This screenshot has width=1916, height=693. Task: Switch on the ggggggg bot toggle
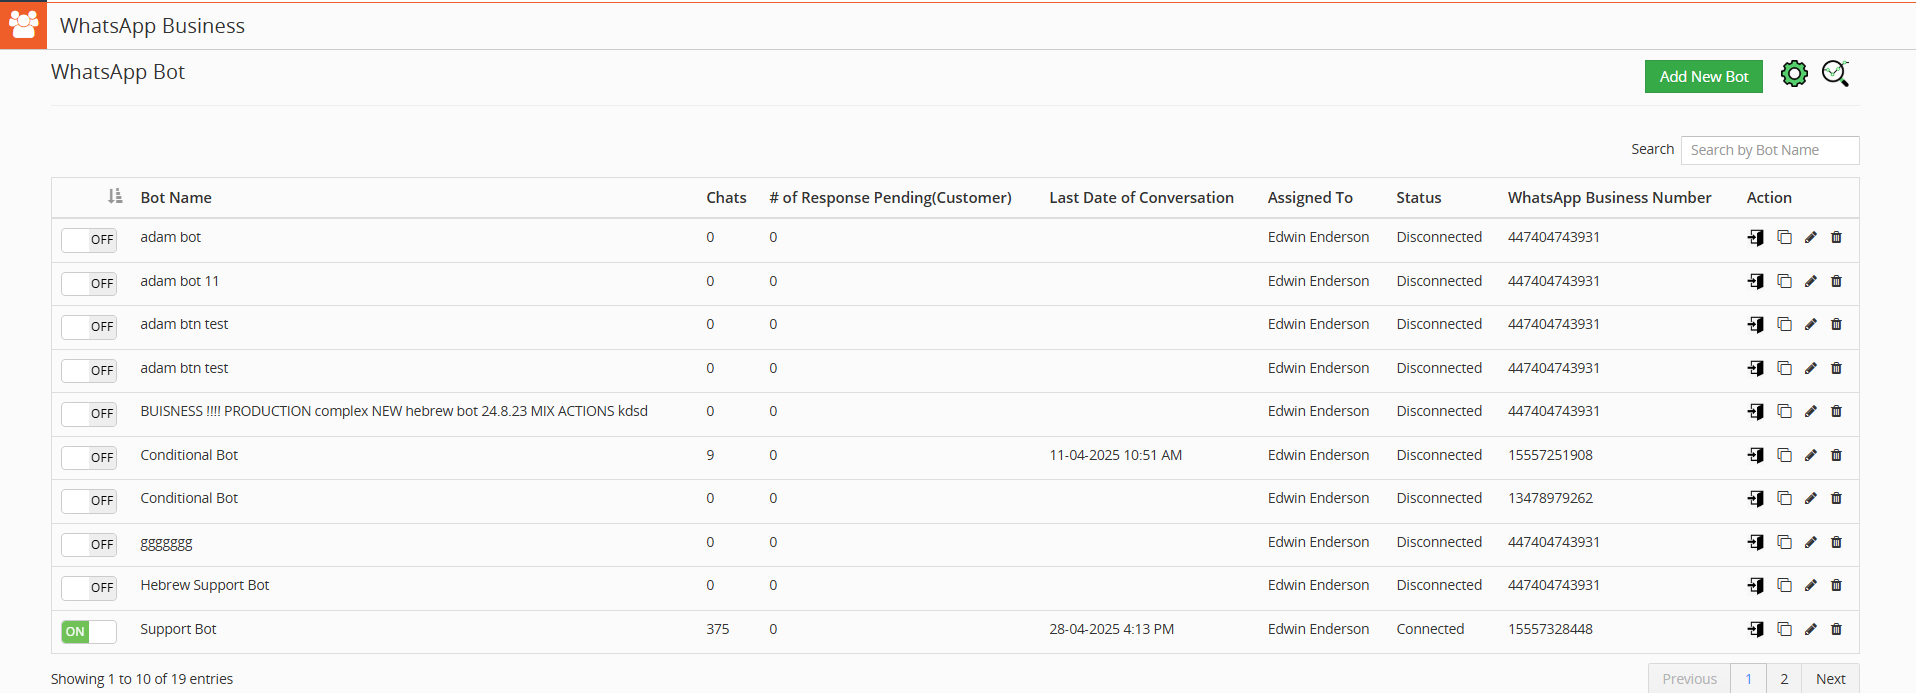[89, 545]
